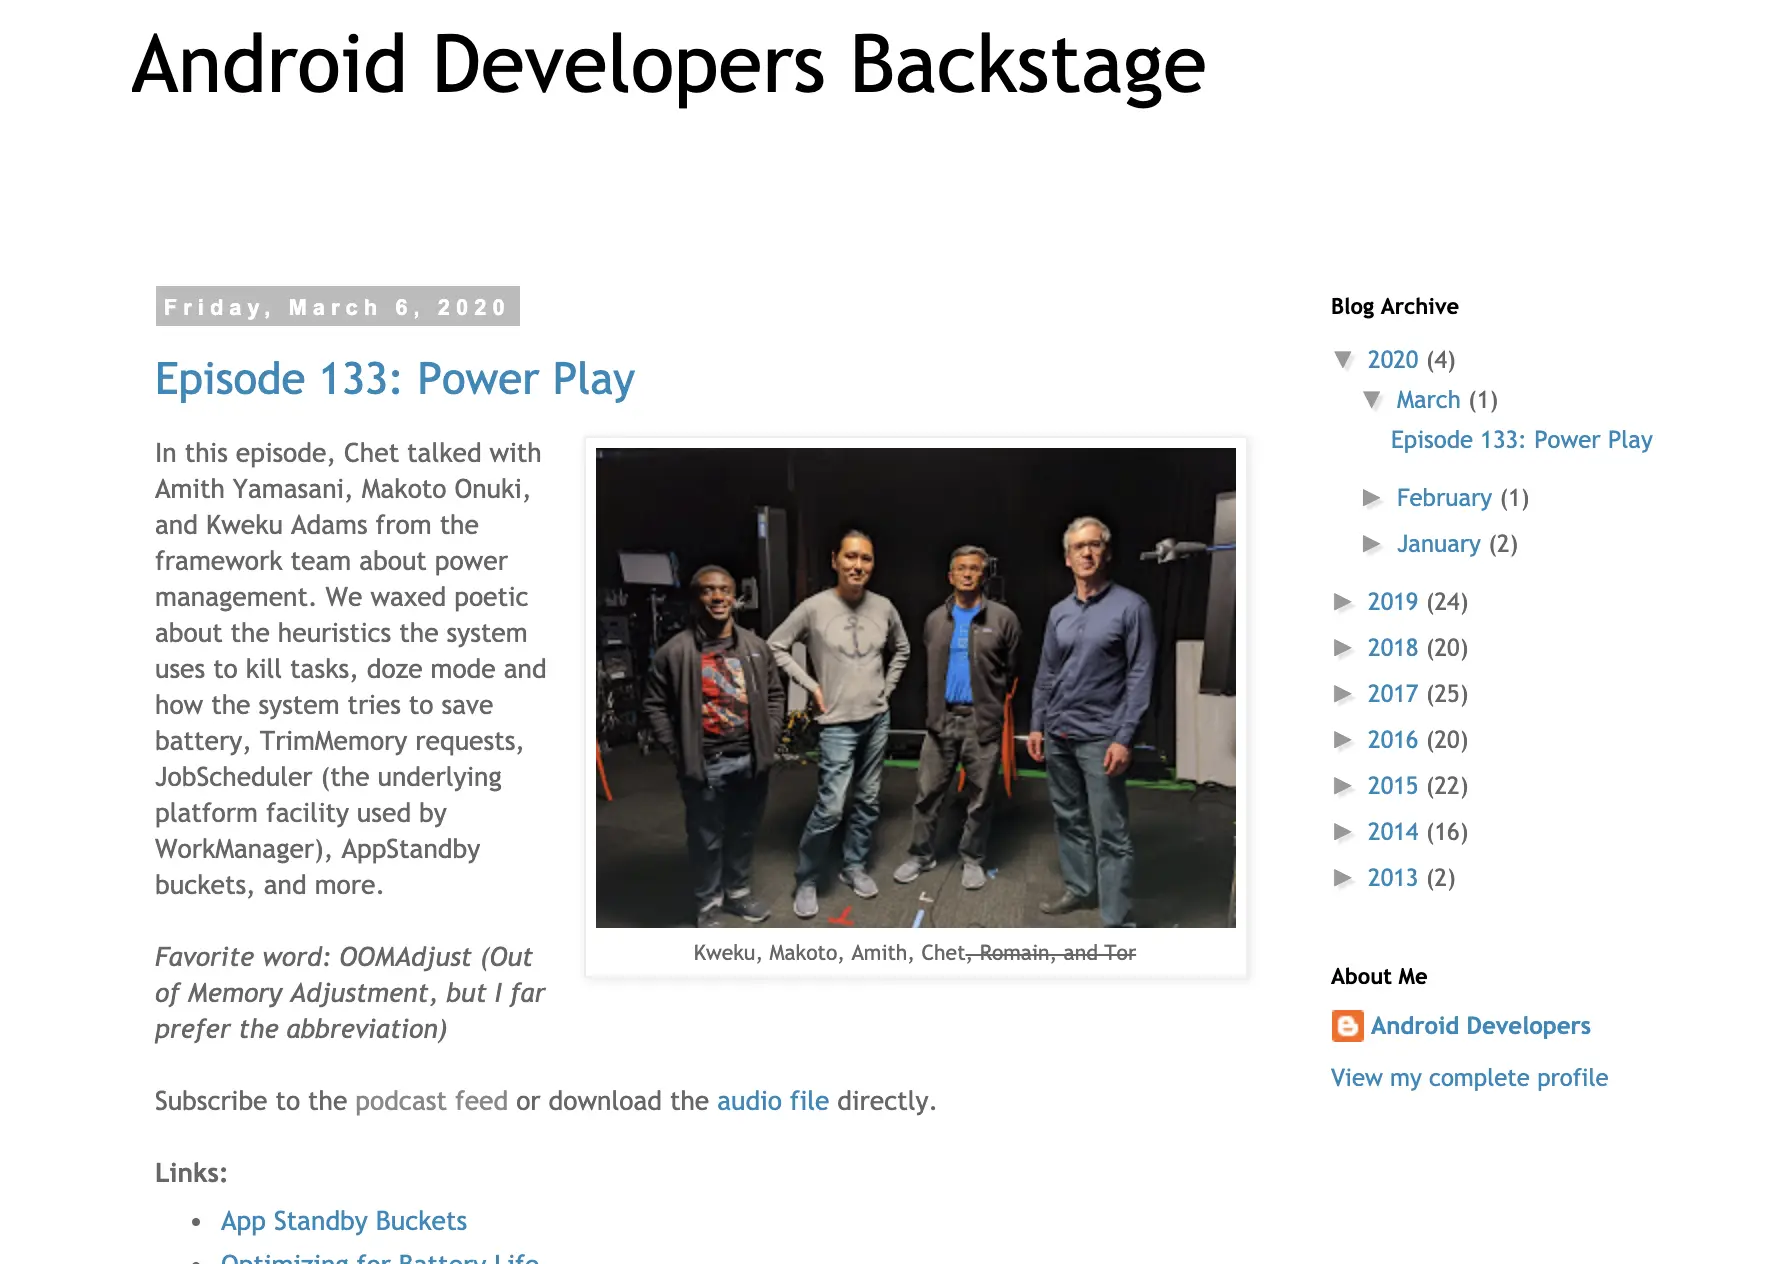Image resolution: width=1770 pixels, height=1264 pixels.
Task: Click the Blog Archive heading
Action: point(1394,307)
